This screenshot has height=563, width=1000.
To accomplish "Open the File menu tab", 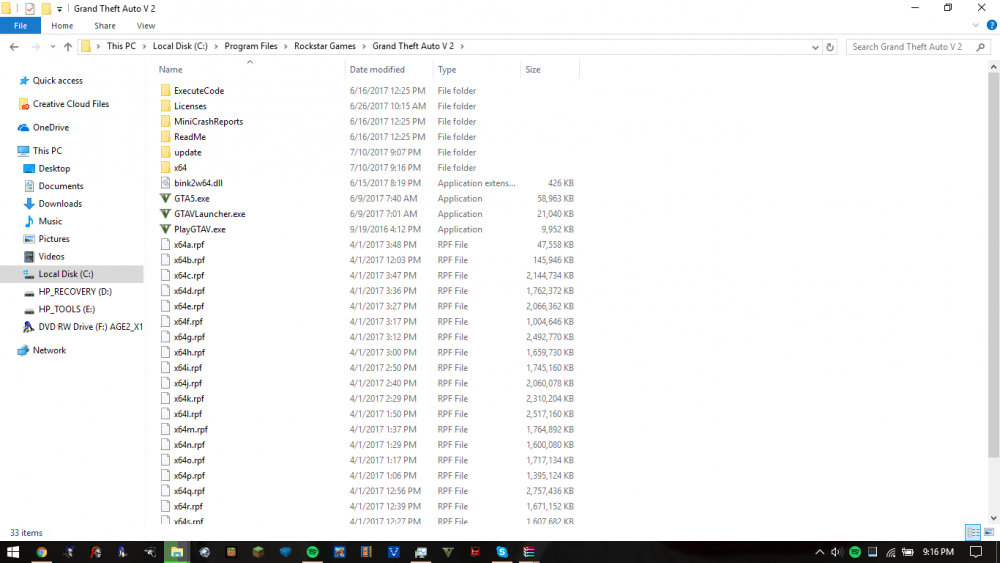I will point(20,26).
